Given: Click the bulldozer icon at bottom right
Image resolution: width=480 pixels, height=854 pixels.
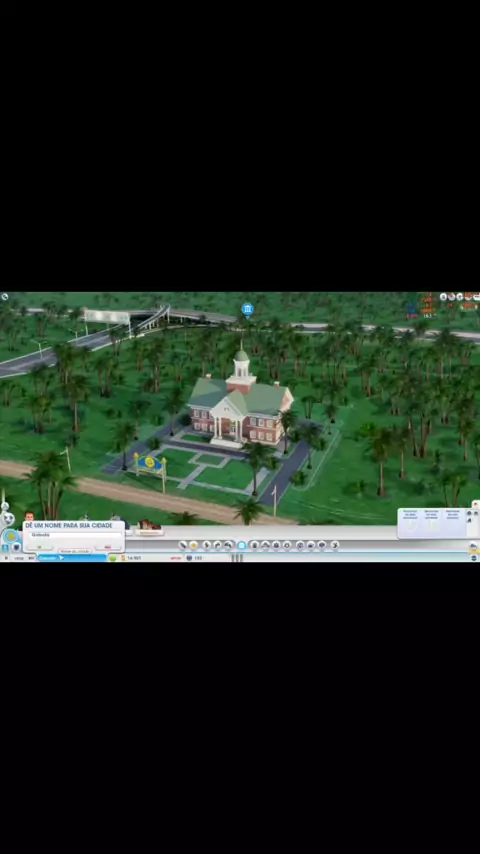Looking at the screenshot, I should [x=473, y=546].
